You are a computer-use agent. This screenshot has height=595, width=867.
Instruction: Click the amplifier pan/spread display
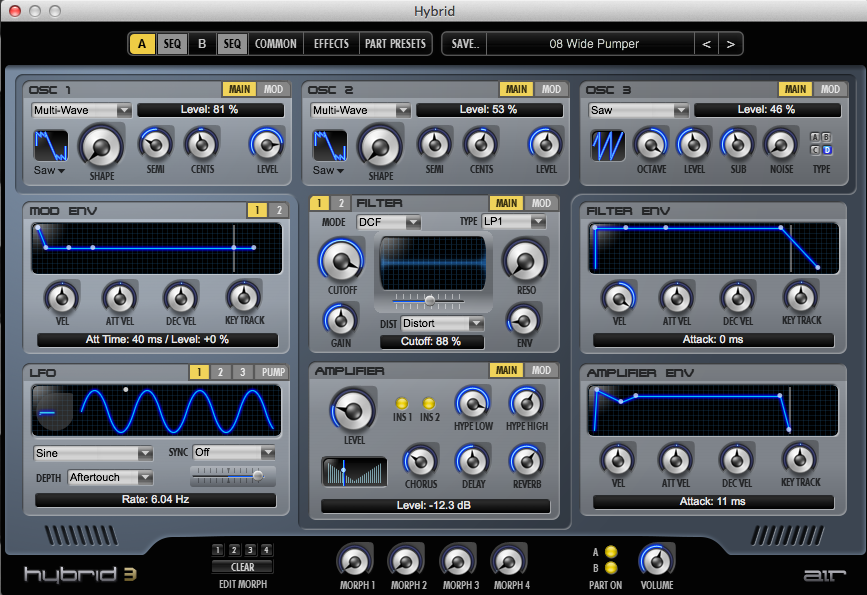(x=354, y=472)
